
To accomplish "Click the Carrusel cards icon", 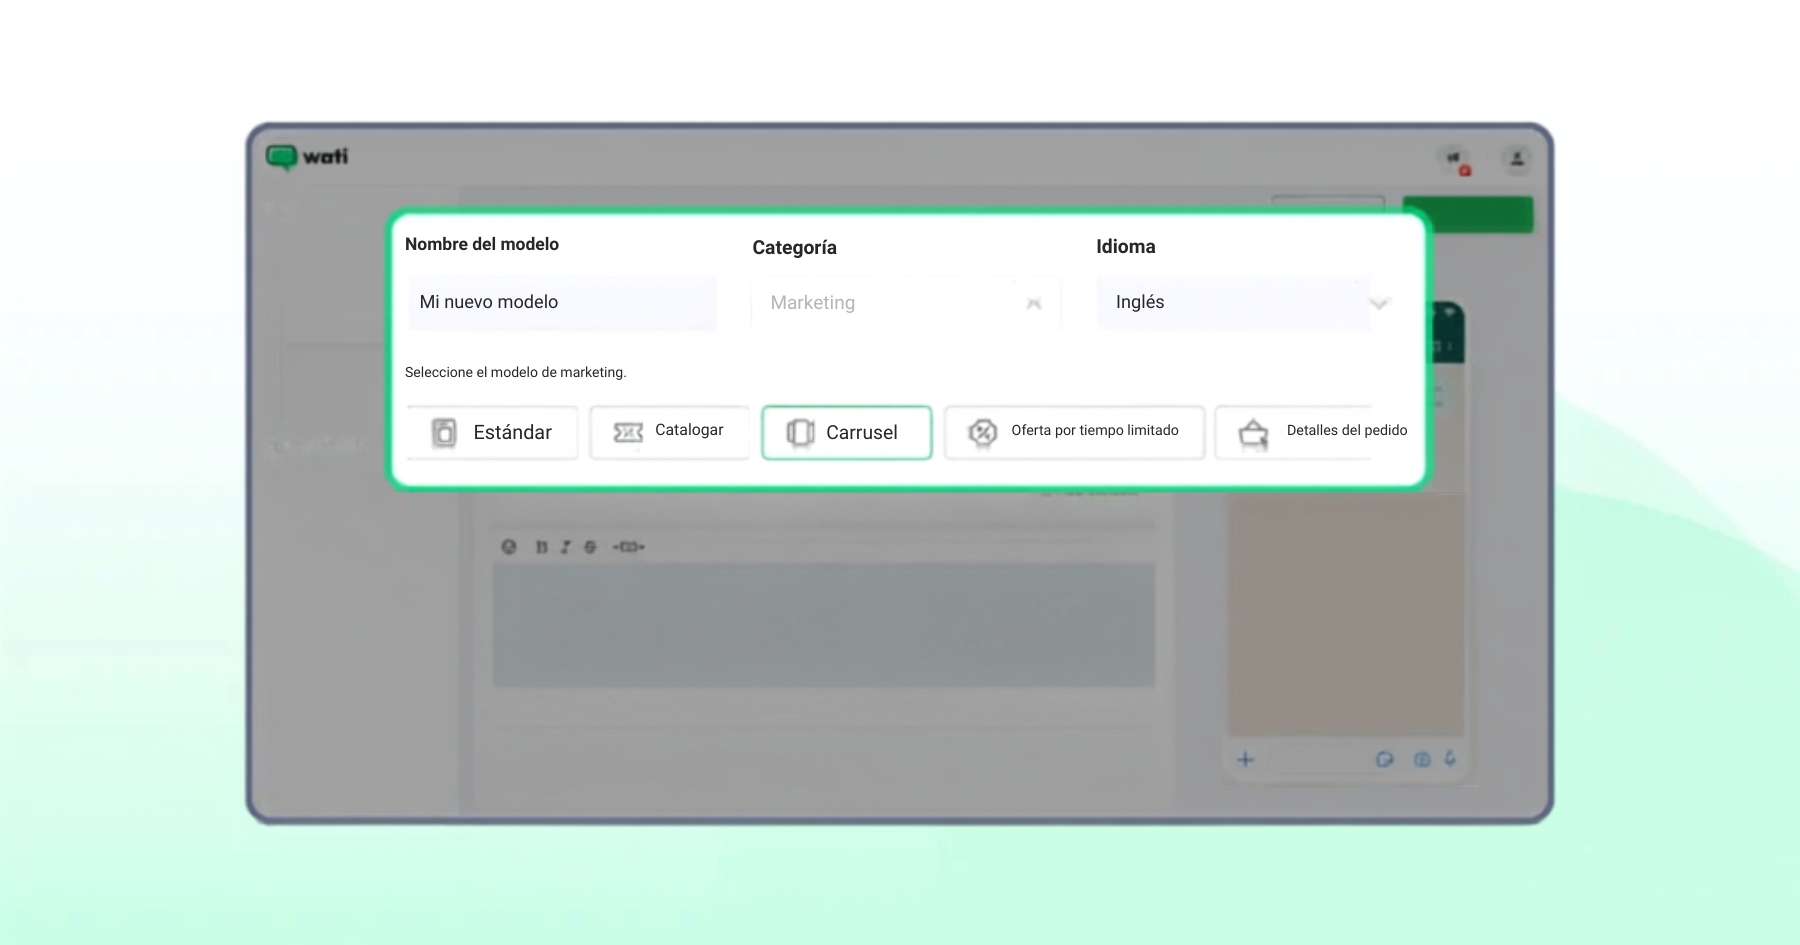I will (x=800, y=432).
